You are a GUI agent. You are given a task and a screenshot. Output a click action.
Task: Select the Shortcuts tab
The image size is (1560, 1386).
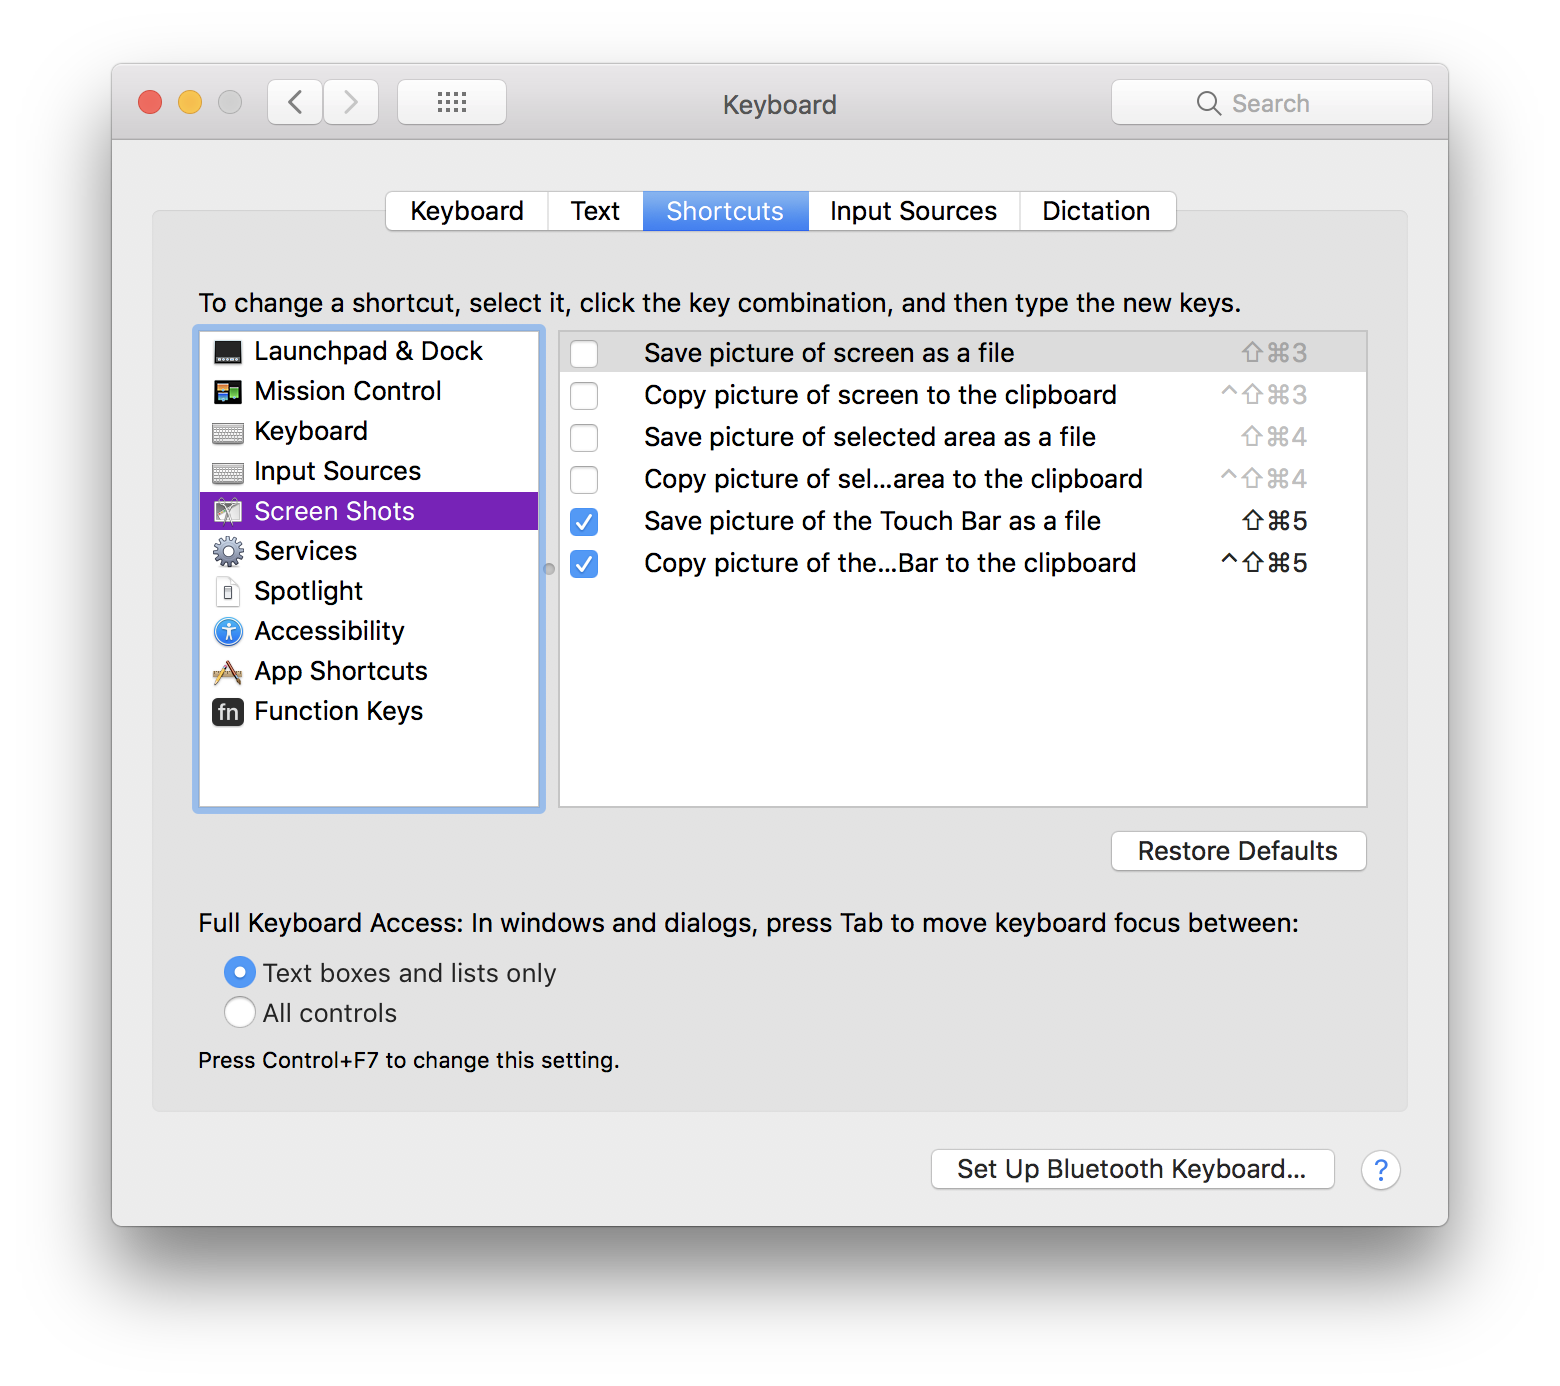pyautogui.click(x=725, y=211)
